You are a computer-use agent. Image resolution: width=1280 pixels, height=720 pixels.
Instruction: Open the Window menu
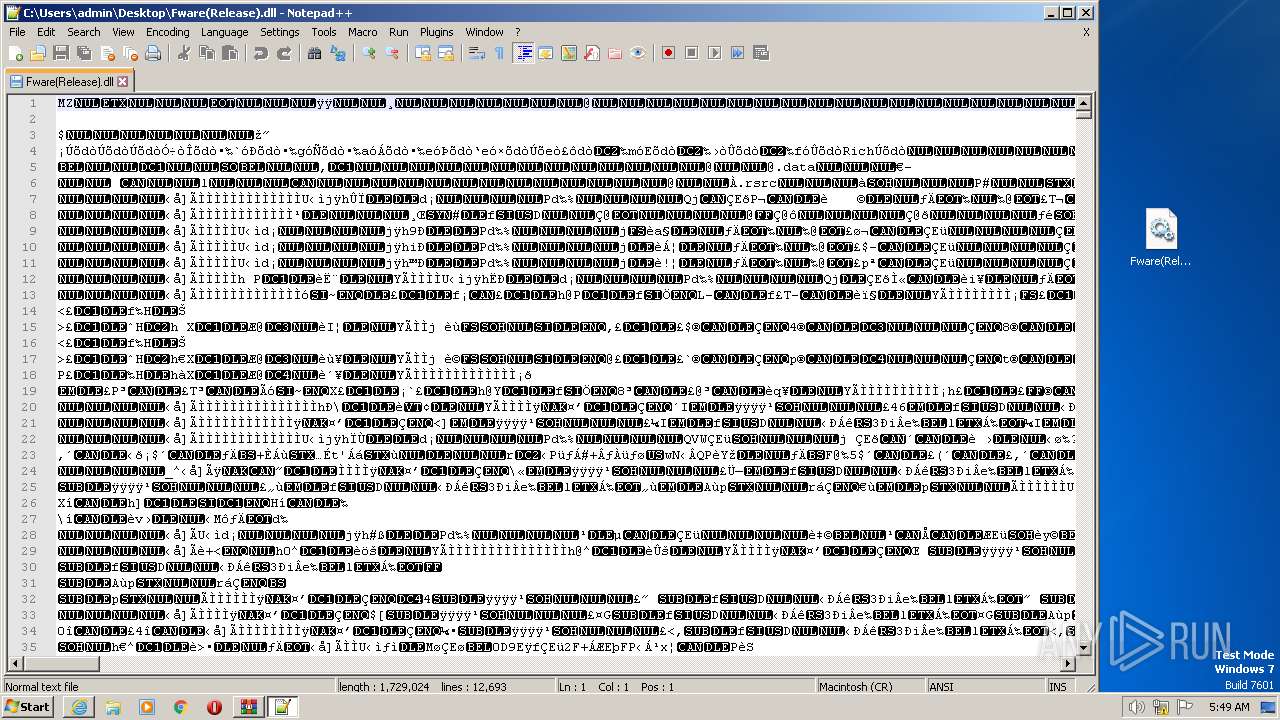[x=484, y=32]
